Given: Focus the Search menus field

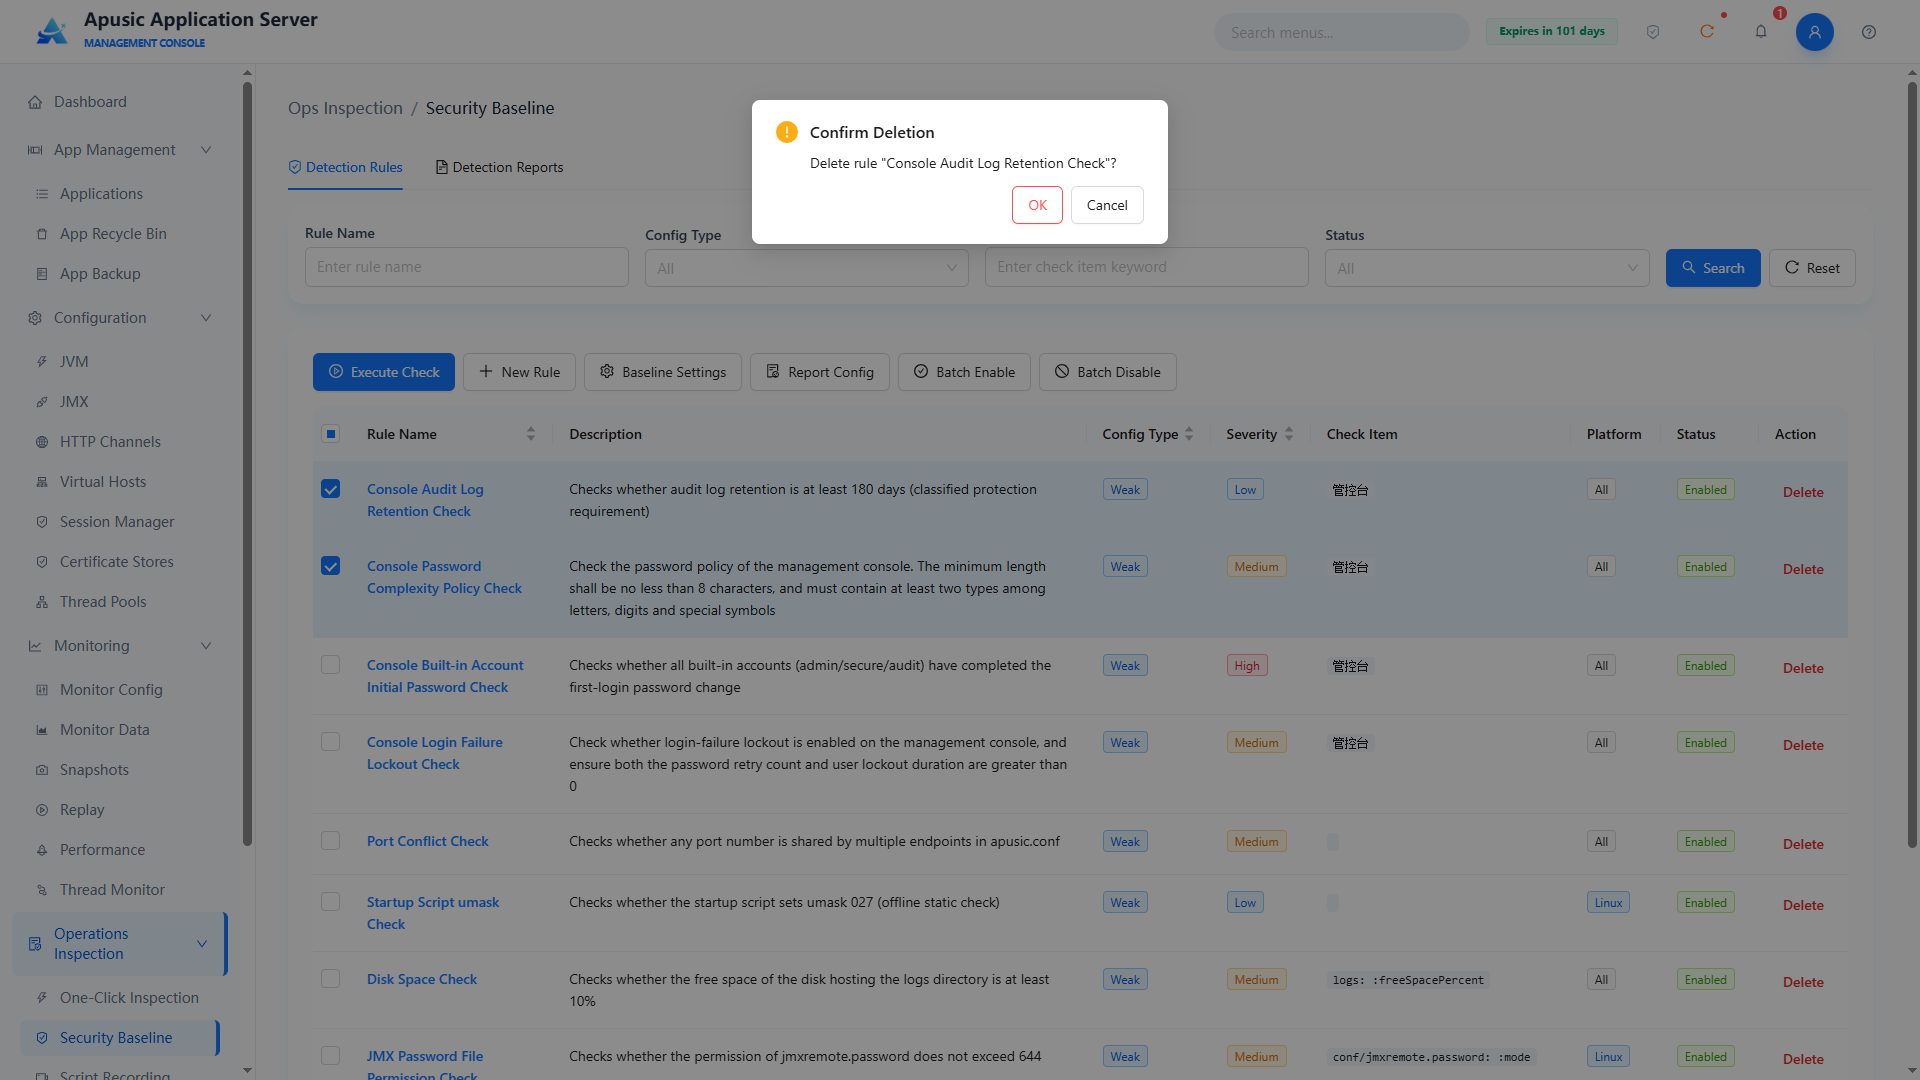Looking at the screenshot, I should 1341,32.
